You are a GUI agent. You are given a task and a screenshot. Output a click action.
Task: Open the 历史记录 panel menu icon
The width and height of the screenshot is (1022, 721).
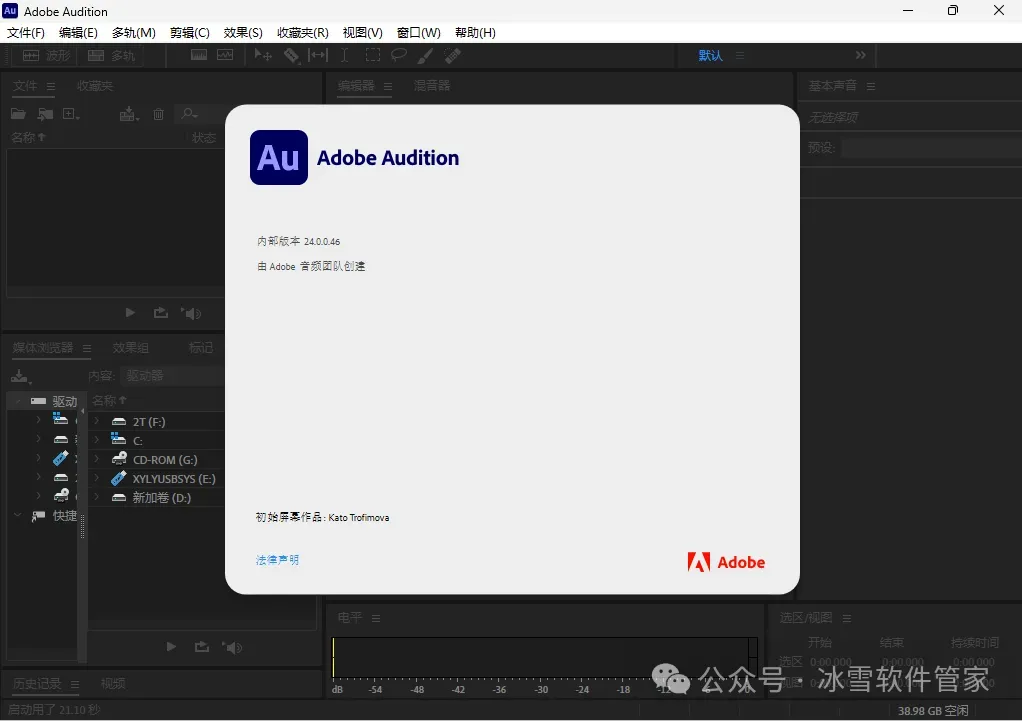(75, 684)
